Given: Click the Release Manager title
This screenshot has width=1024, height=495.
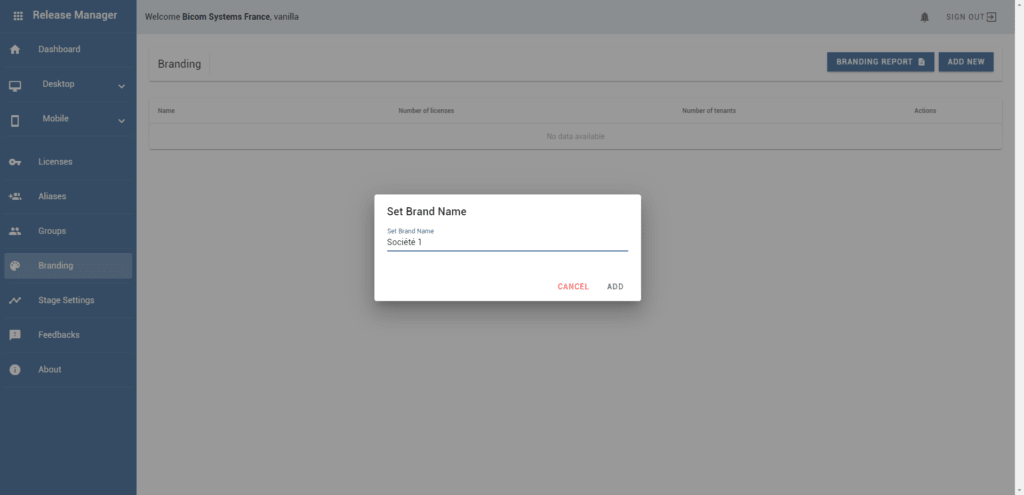Looking at the screenshot, I should 74,15.
